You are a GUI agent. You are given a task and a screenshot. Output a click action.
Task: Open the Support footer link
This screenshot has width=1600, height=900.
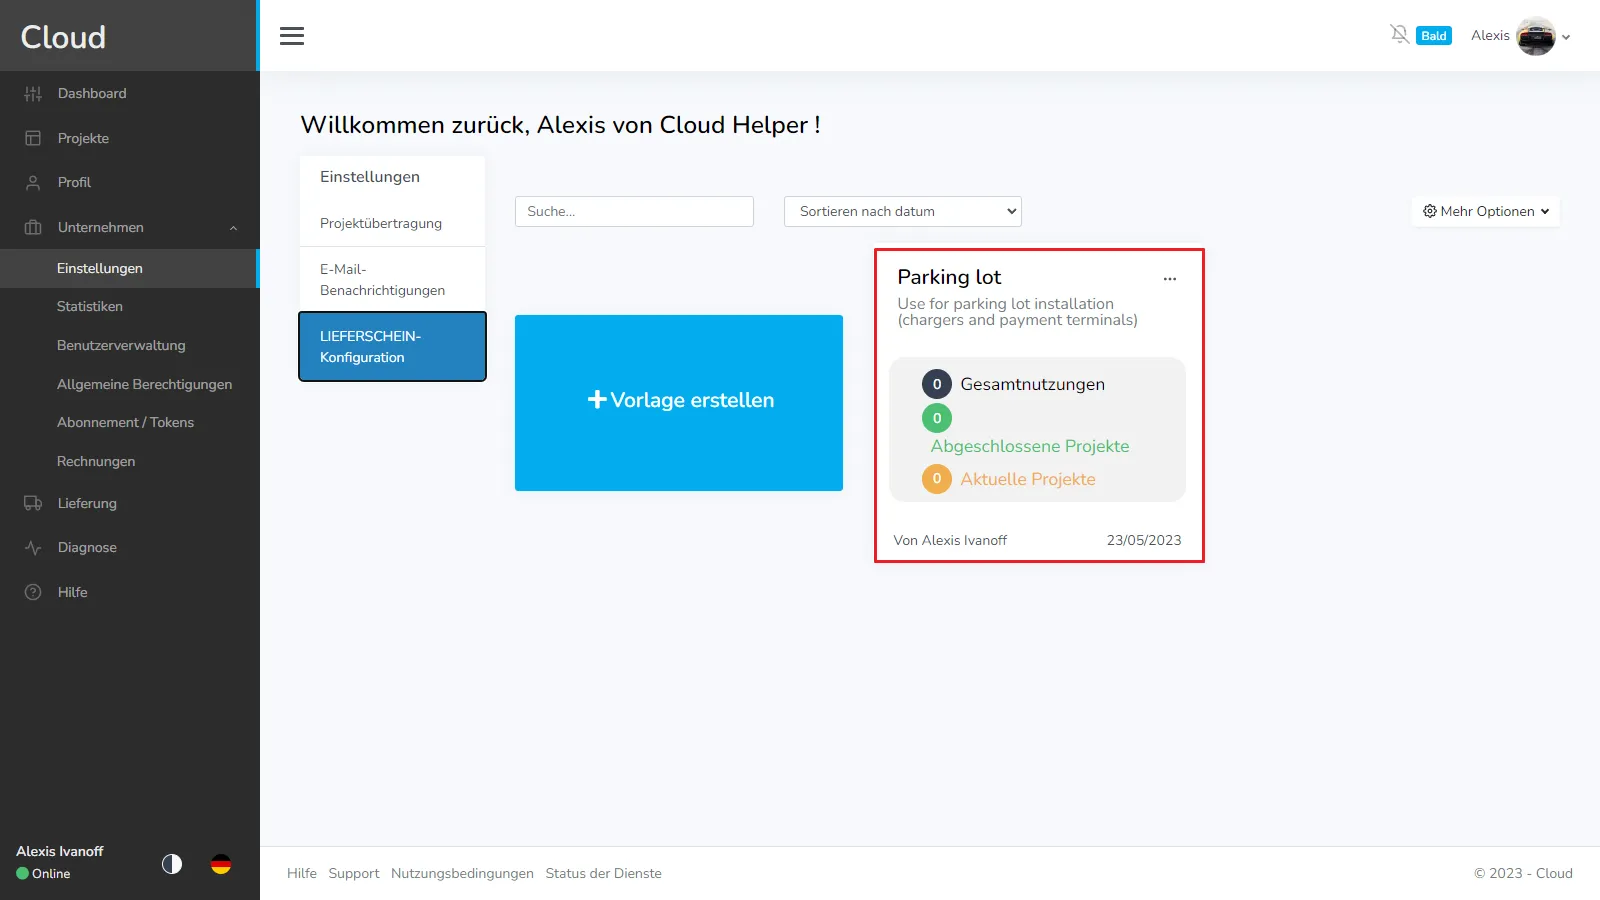click(354, 873)
